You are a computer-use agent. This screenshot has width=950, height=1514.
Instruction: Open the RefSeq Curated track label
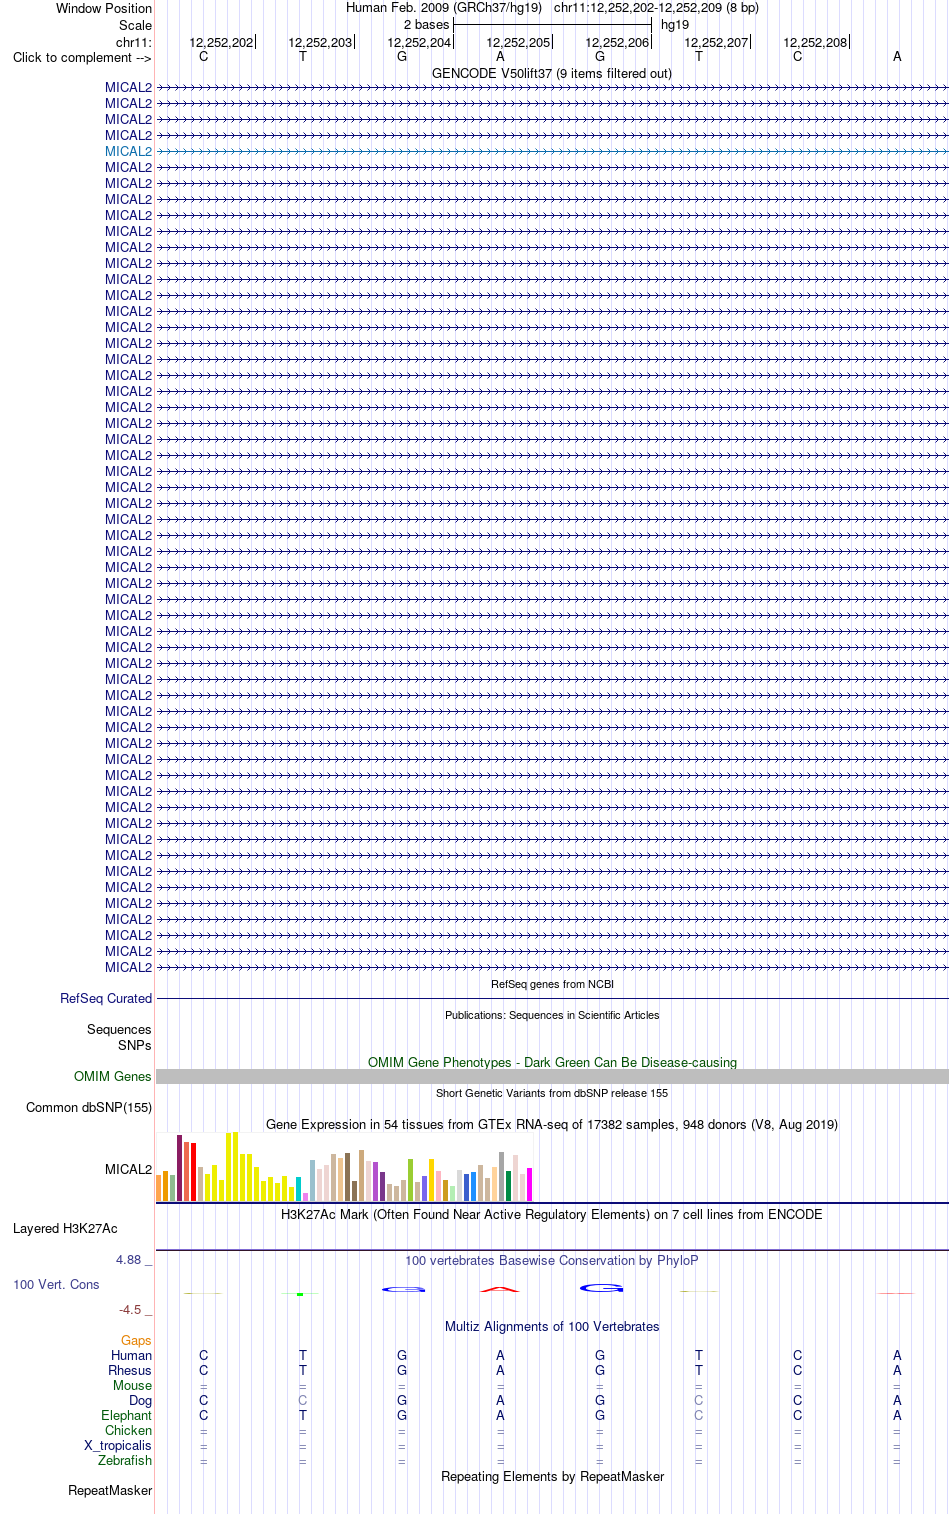(x=106, y=998)
